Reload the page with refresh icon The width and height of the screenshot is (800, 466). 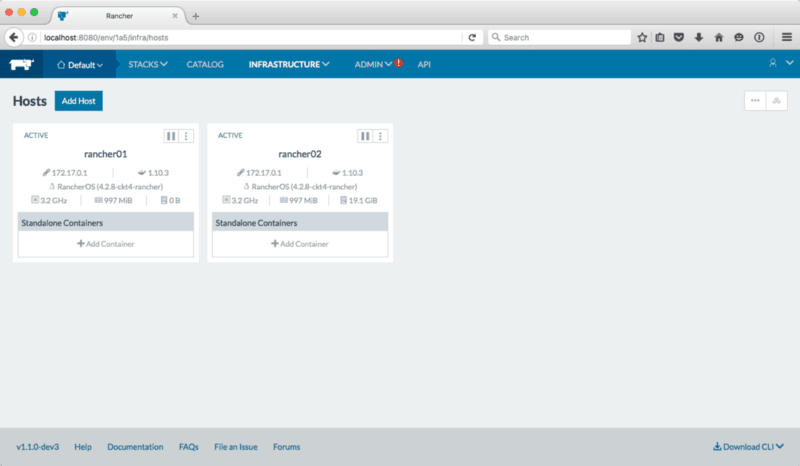click(x=472, y=37)
